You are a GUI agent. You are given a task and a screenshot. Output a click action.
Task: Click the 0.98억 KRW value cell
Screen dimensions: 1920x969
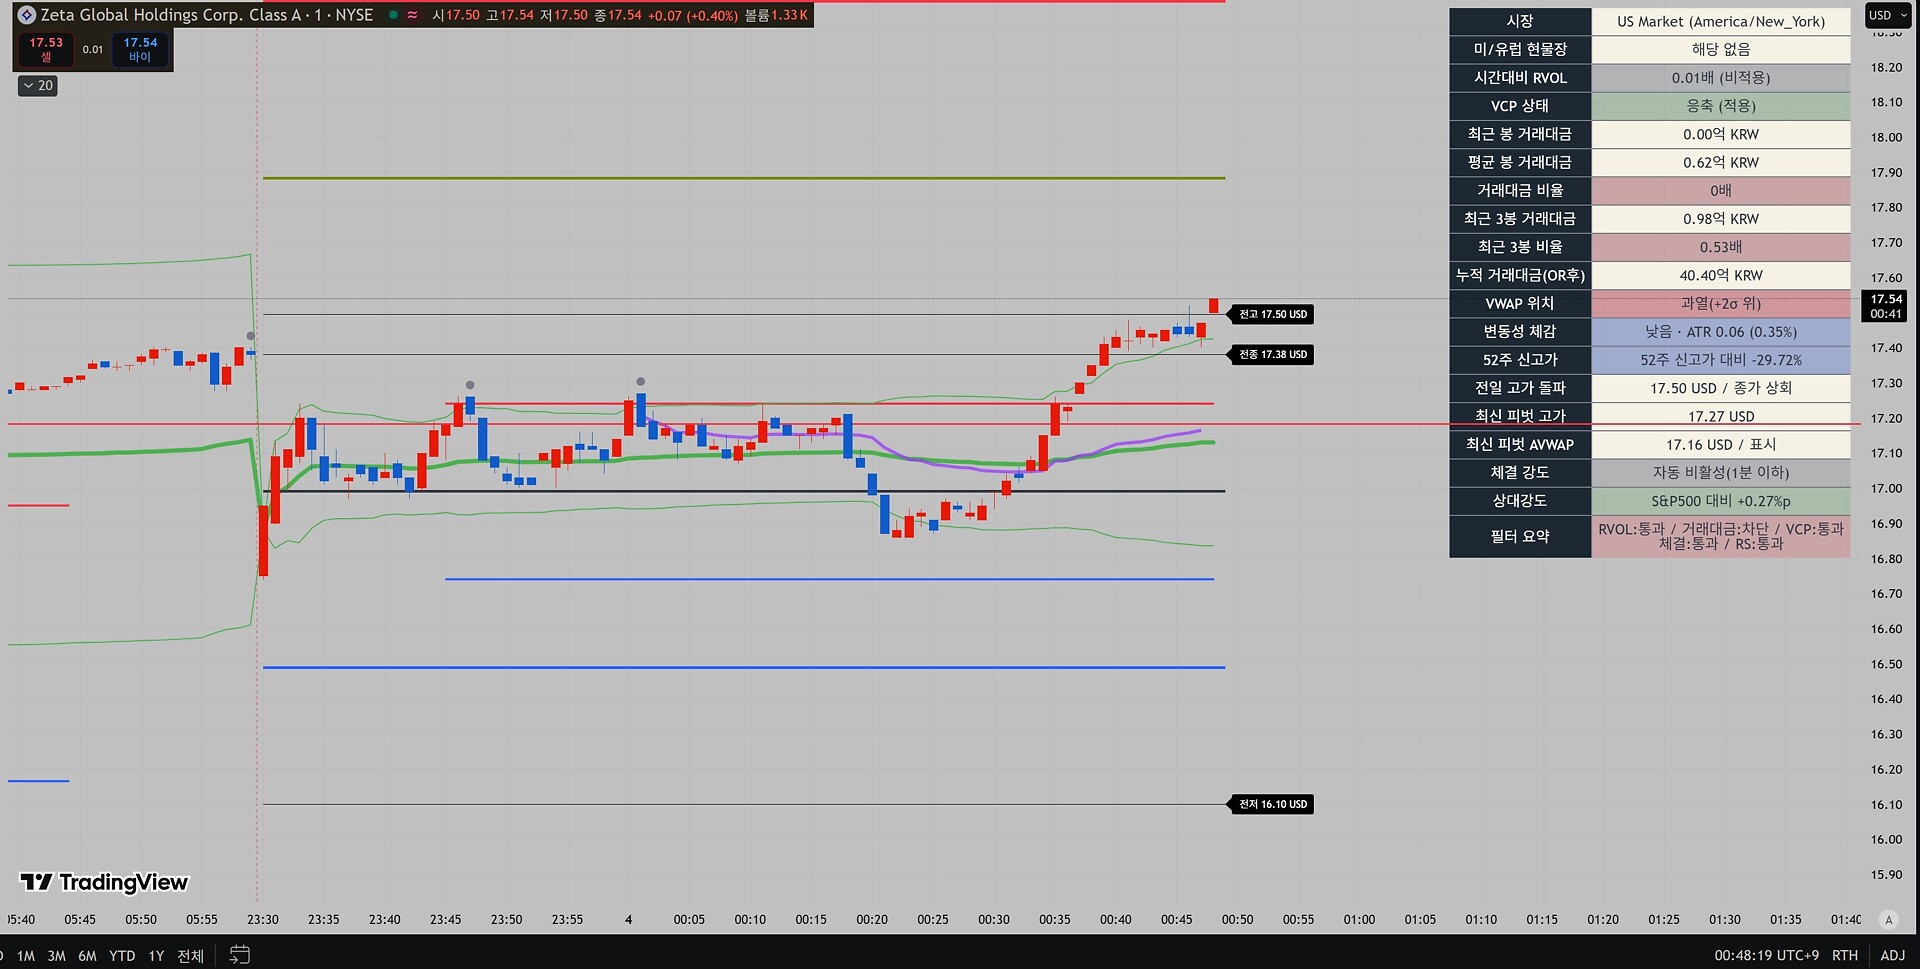click(1721, 219)
